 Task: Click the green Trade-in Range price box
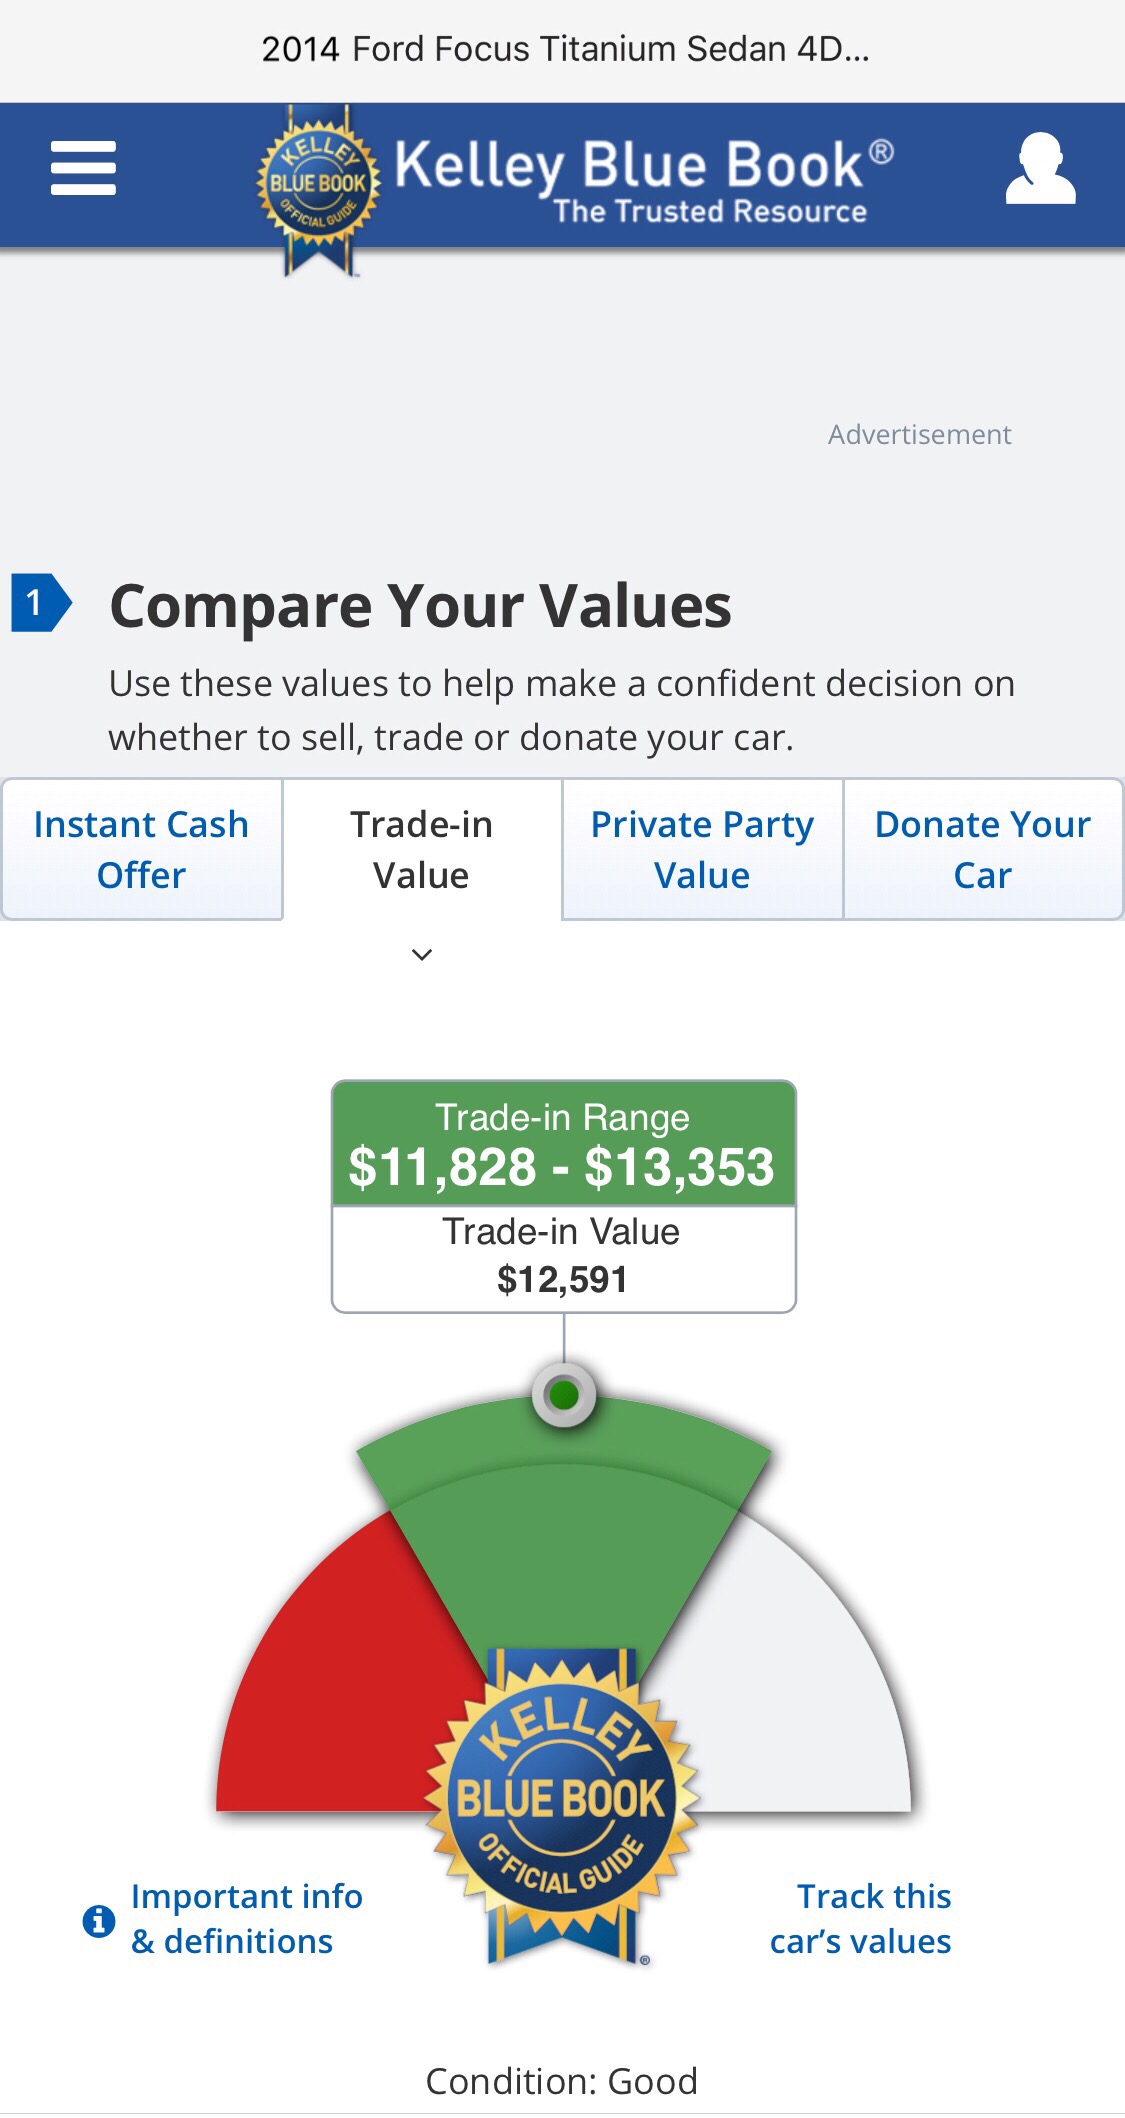(x=563, y=1145)
